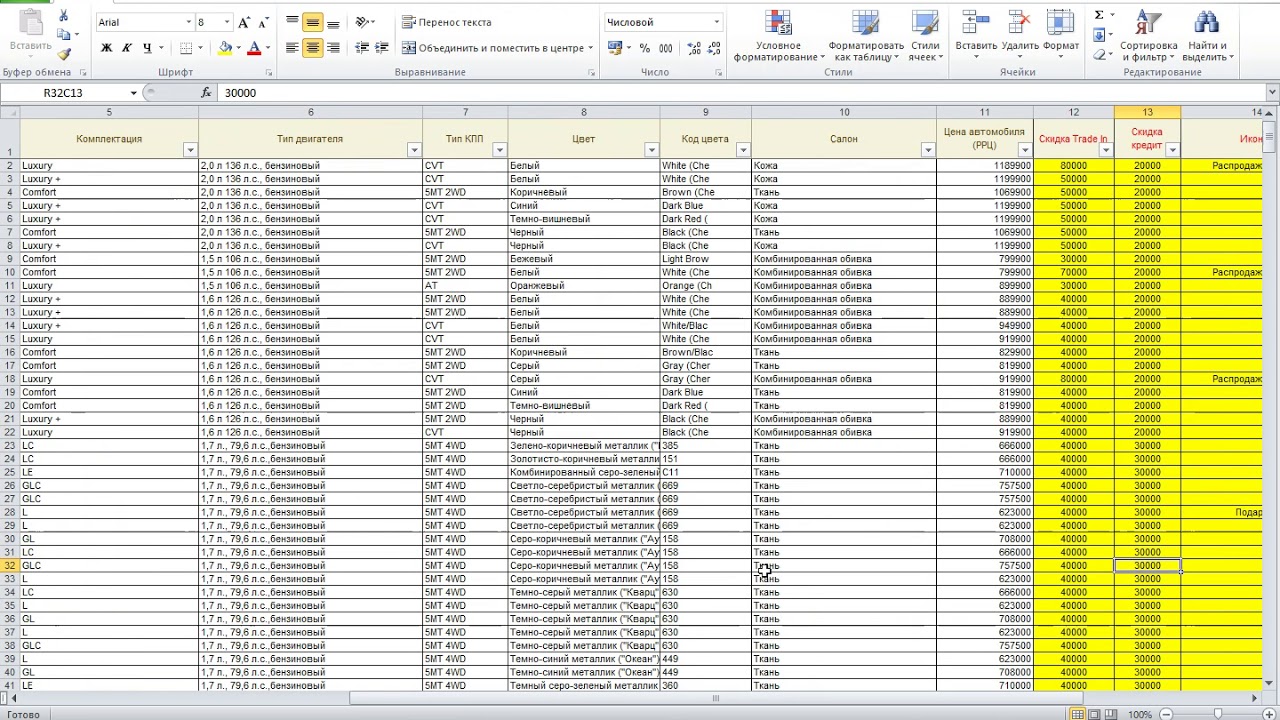Align cell content to bottom
Image resolution: width=1280 pixels, height=720 pixels.
(x=333, y=22)
